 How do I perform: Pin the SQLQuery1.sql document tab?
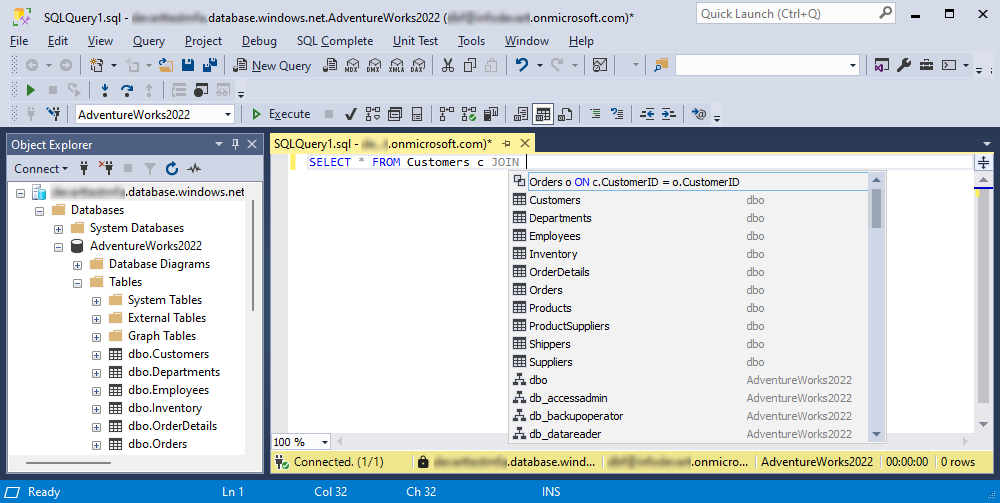tap(507, 144)
